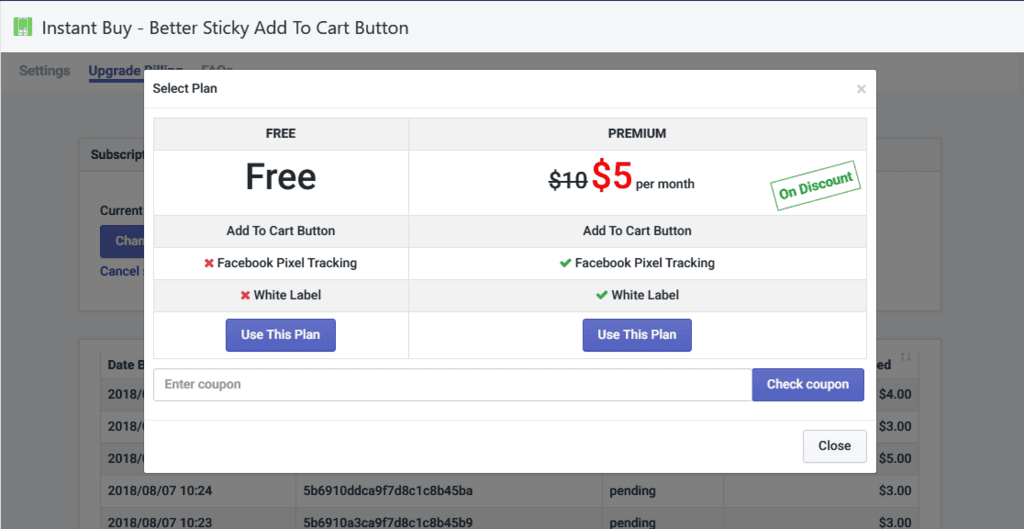Click red X beside White Label
This screenshot has width=1024, height=529.
[x=246, y=295]
